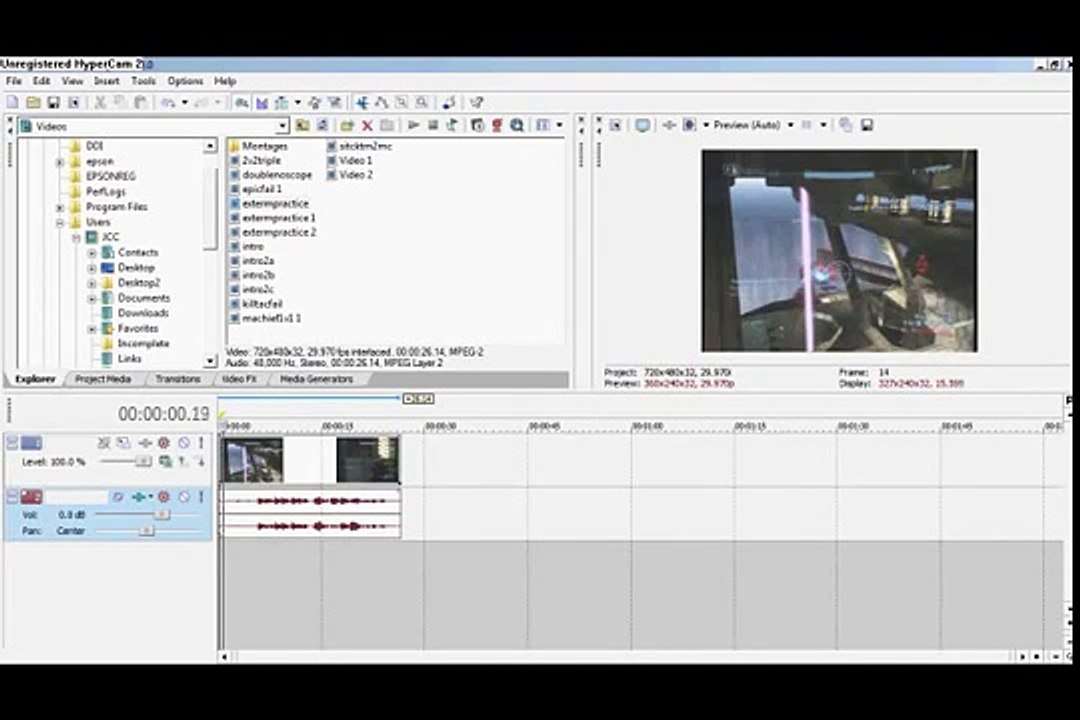Collapse the Users tree node

click(60, 223)
